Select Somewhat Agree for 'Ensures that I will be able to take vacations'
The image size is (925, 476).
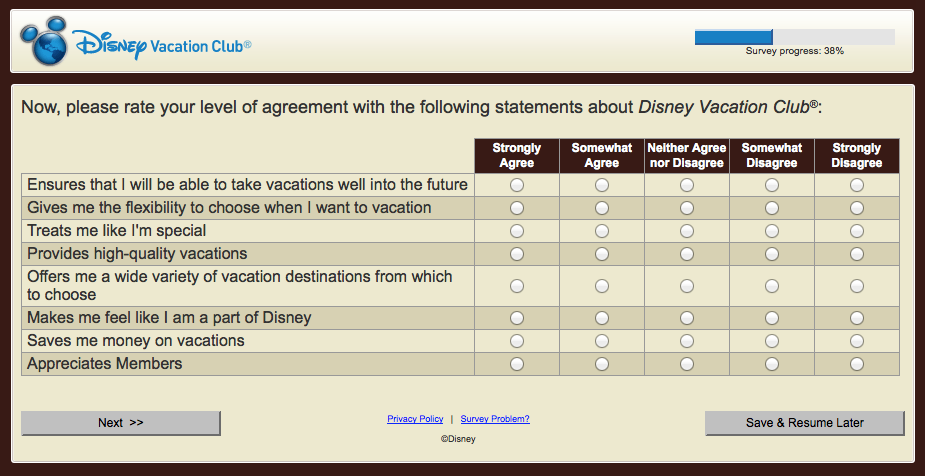point(602,185)
